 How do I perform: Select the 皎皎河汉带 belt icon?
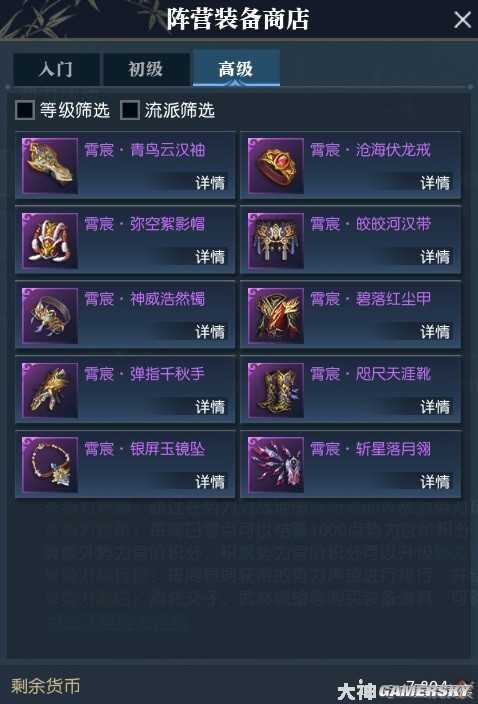[x=276, y=241]
